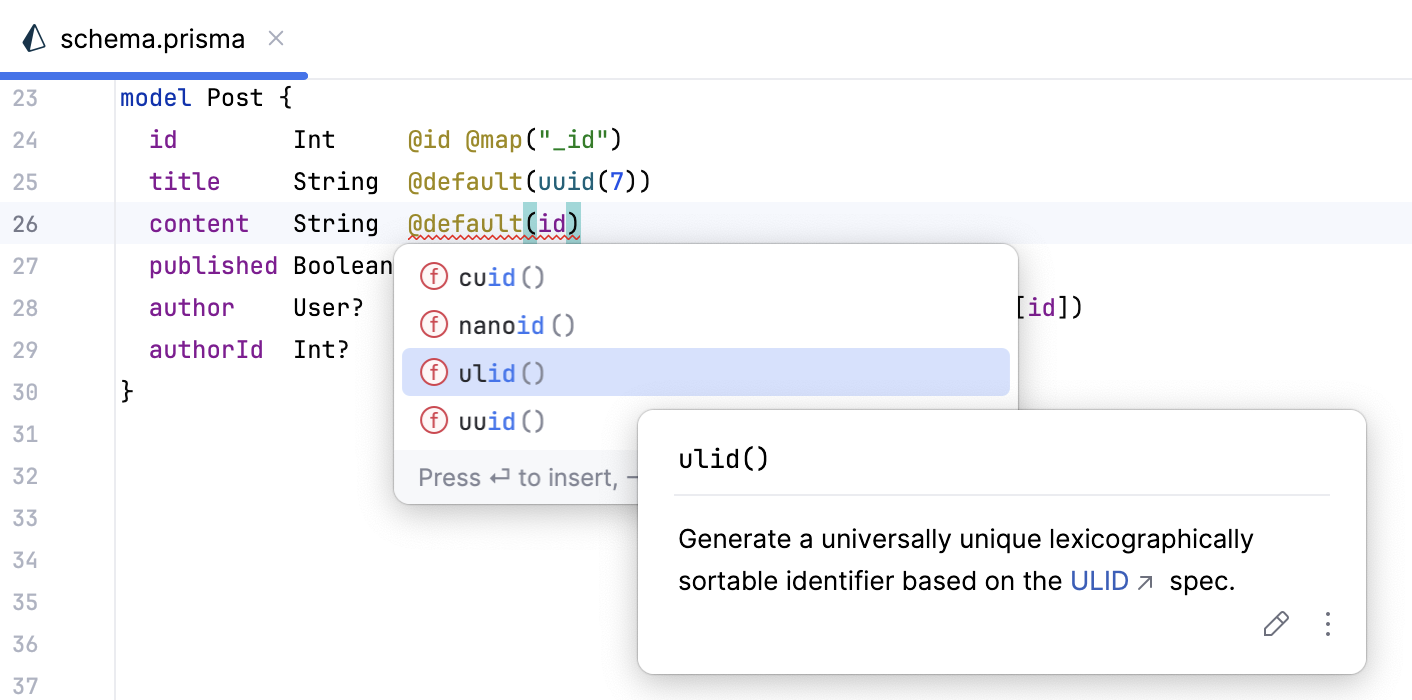Click the Prisma logo icon on the tab
Screen dimensions: 1412x700
(x=33, y=38)
